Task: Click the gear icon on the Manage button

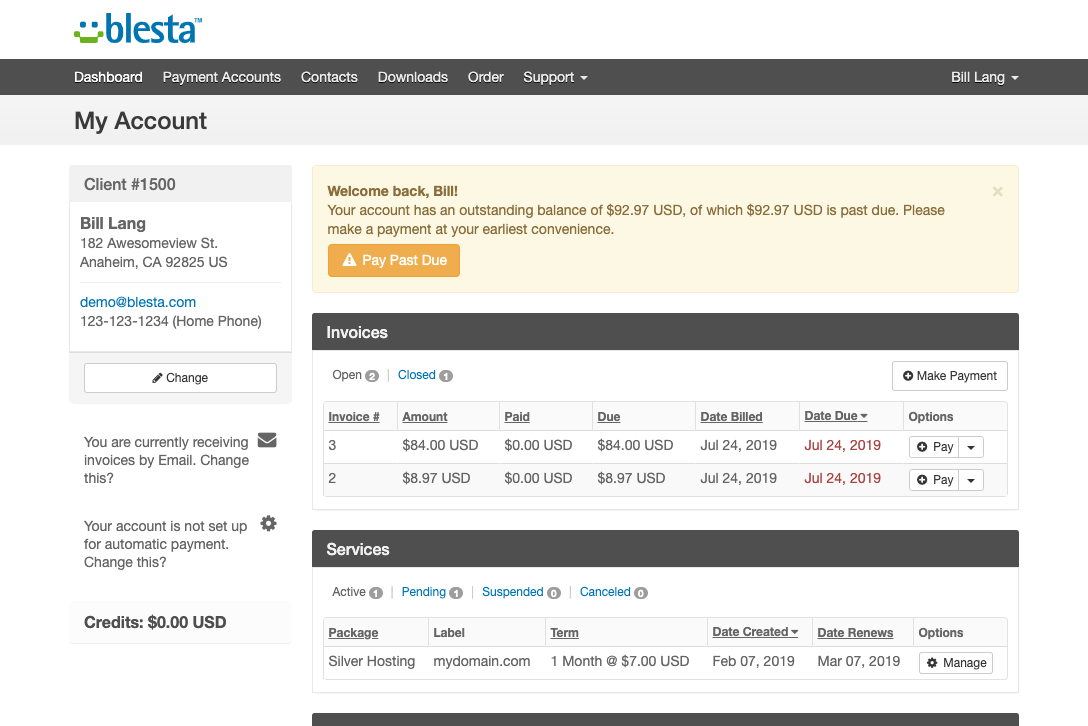Action: point(931,662)
